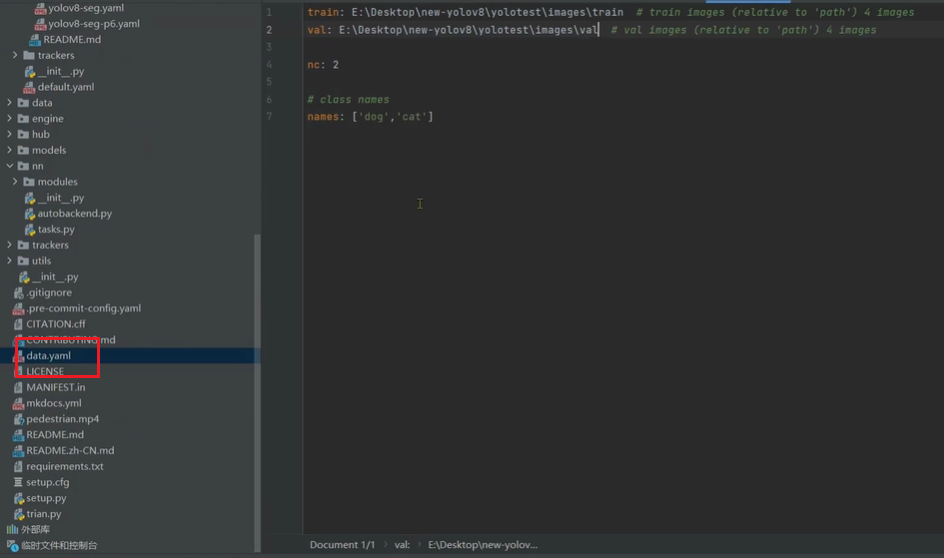Click line number 7 in gutter
The height and width of the screenshot is (558, 944).
click(x=269, y=117)
